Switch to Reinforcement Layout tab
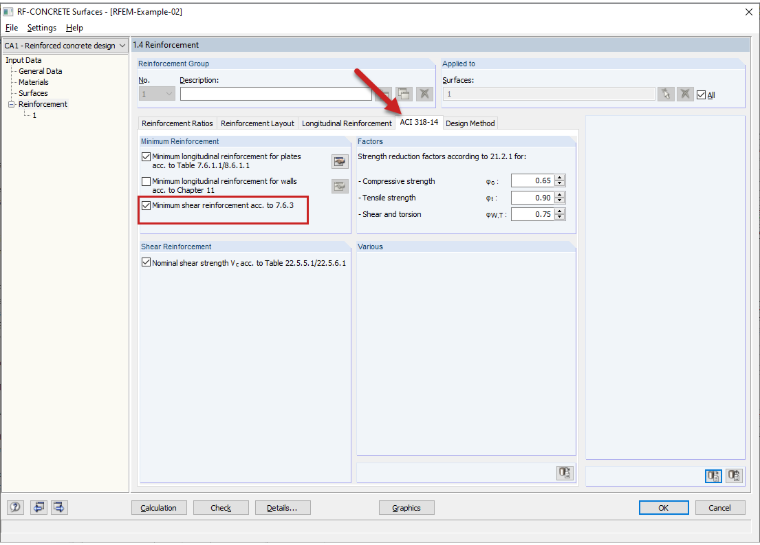Image resolution: width=760 pixels, height=545 pixels. tap(257, 123)
